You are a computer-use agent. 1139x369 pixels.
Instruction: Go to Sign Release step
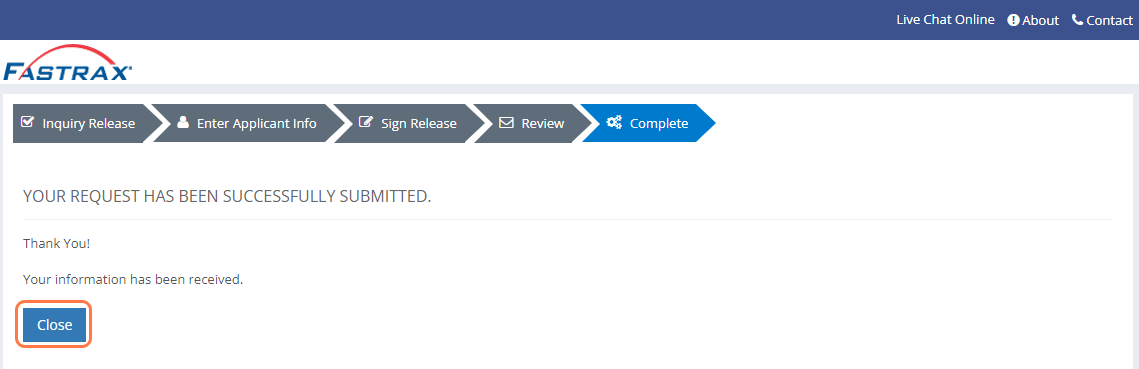408,123
